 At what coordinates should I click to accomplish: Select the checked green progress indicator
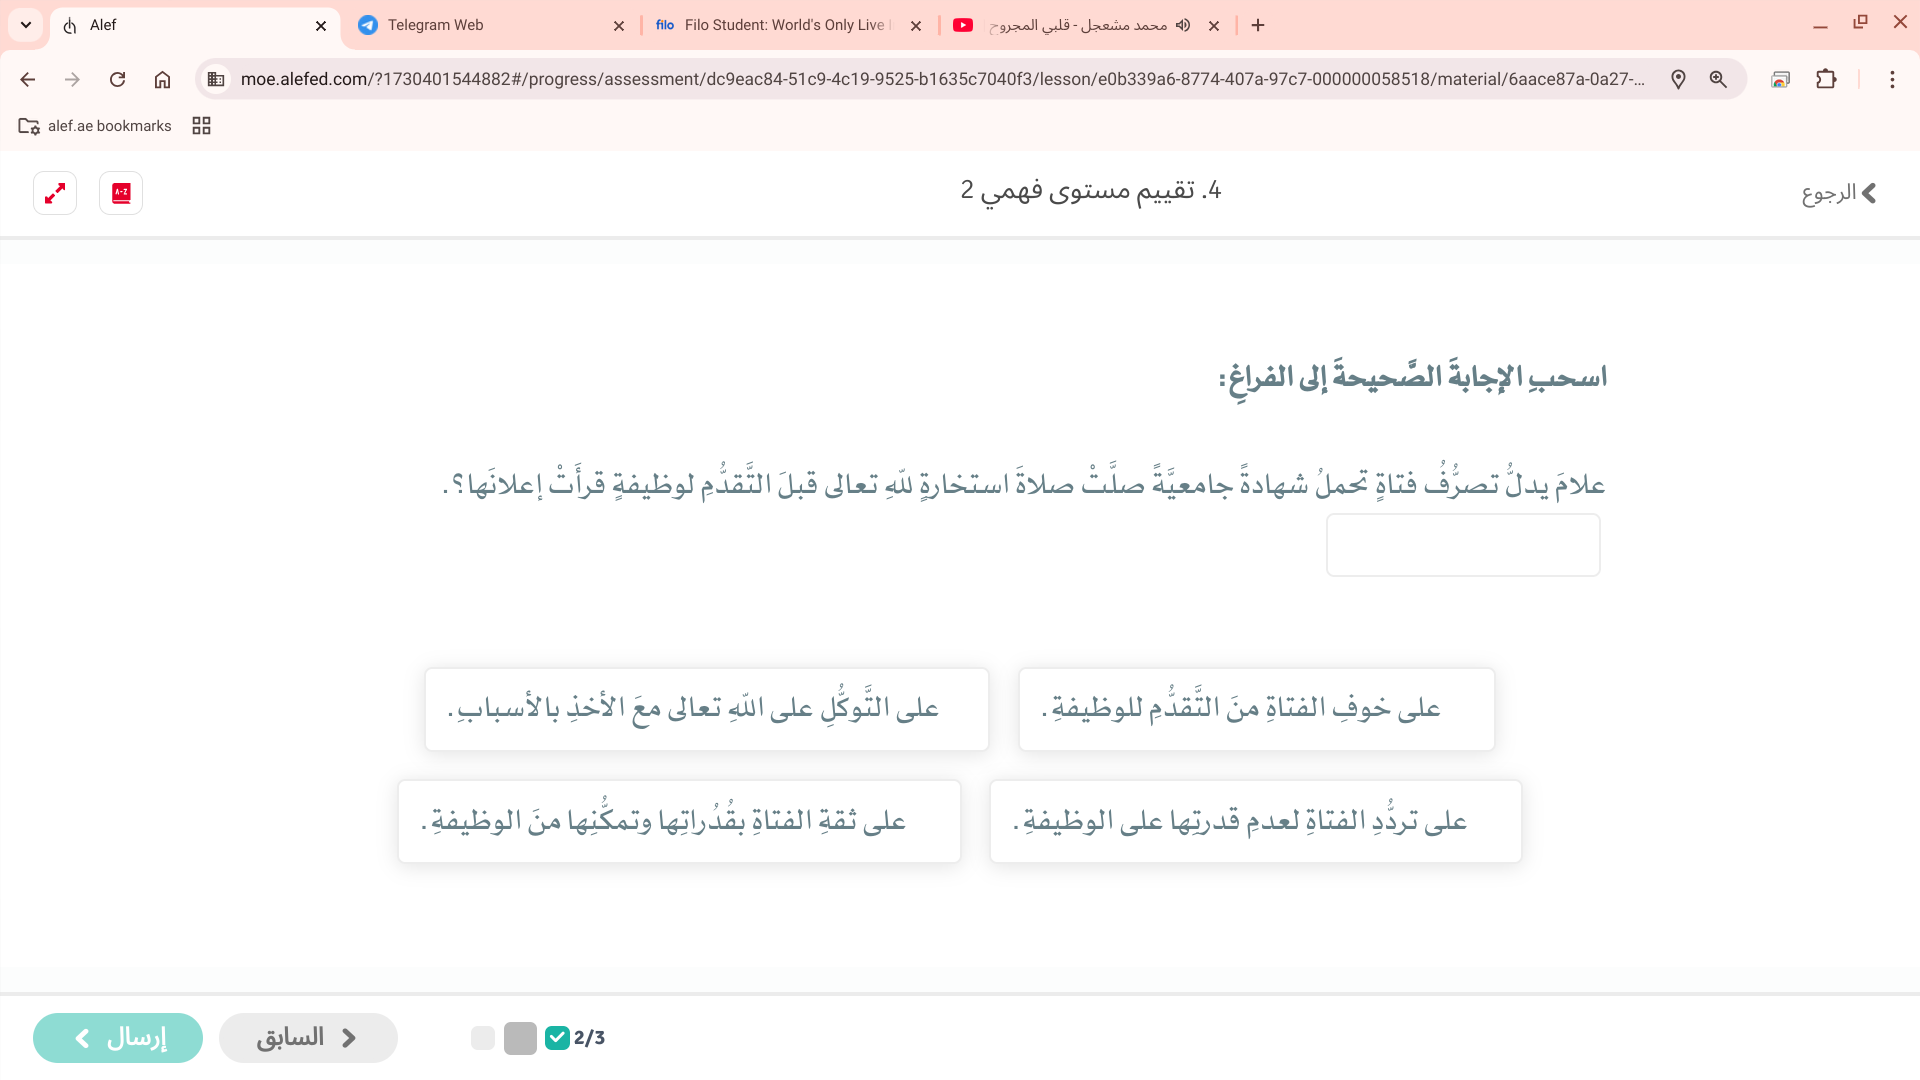557,1038
